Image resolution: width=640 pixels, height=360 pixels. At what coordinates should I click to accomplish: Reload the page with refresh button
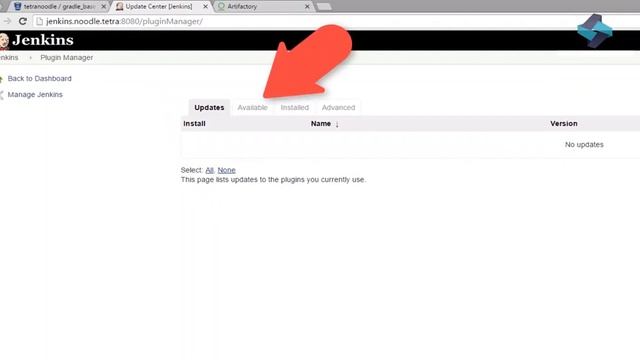click(x=23, y=21)
